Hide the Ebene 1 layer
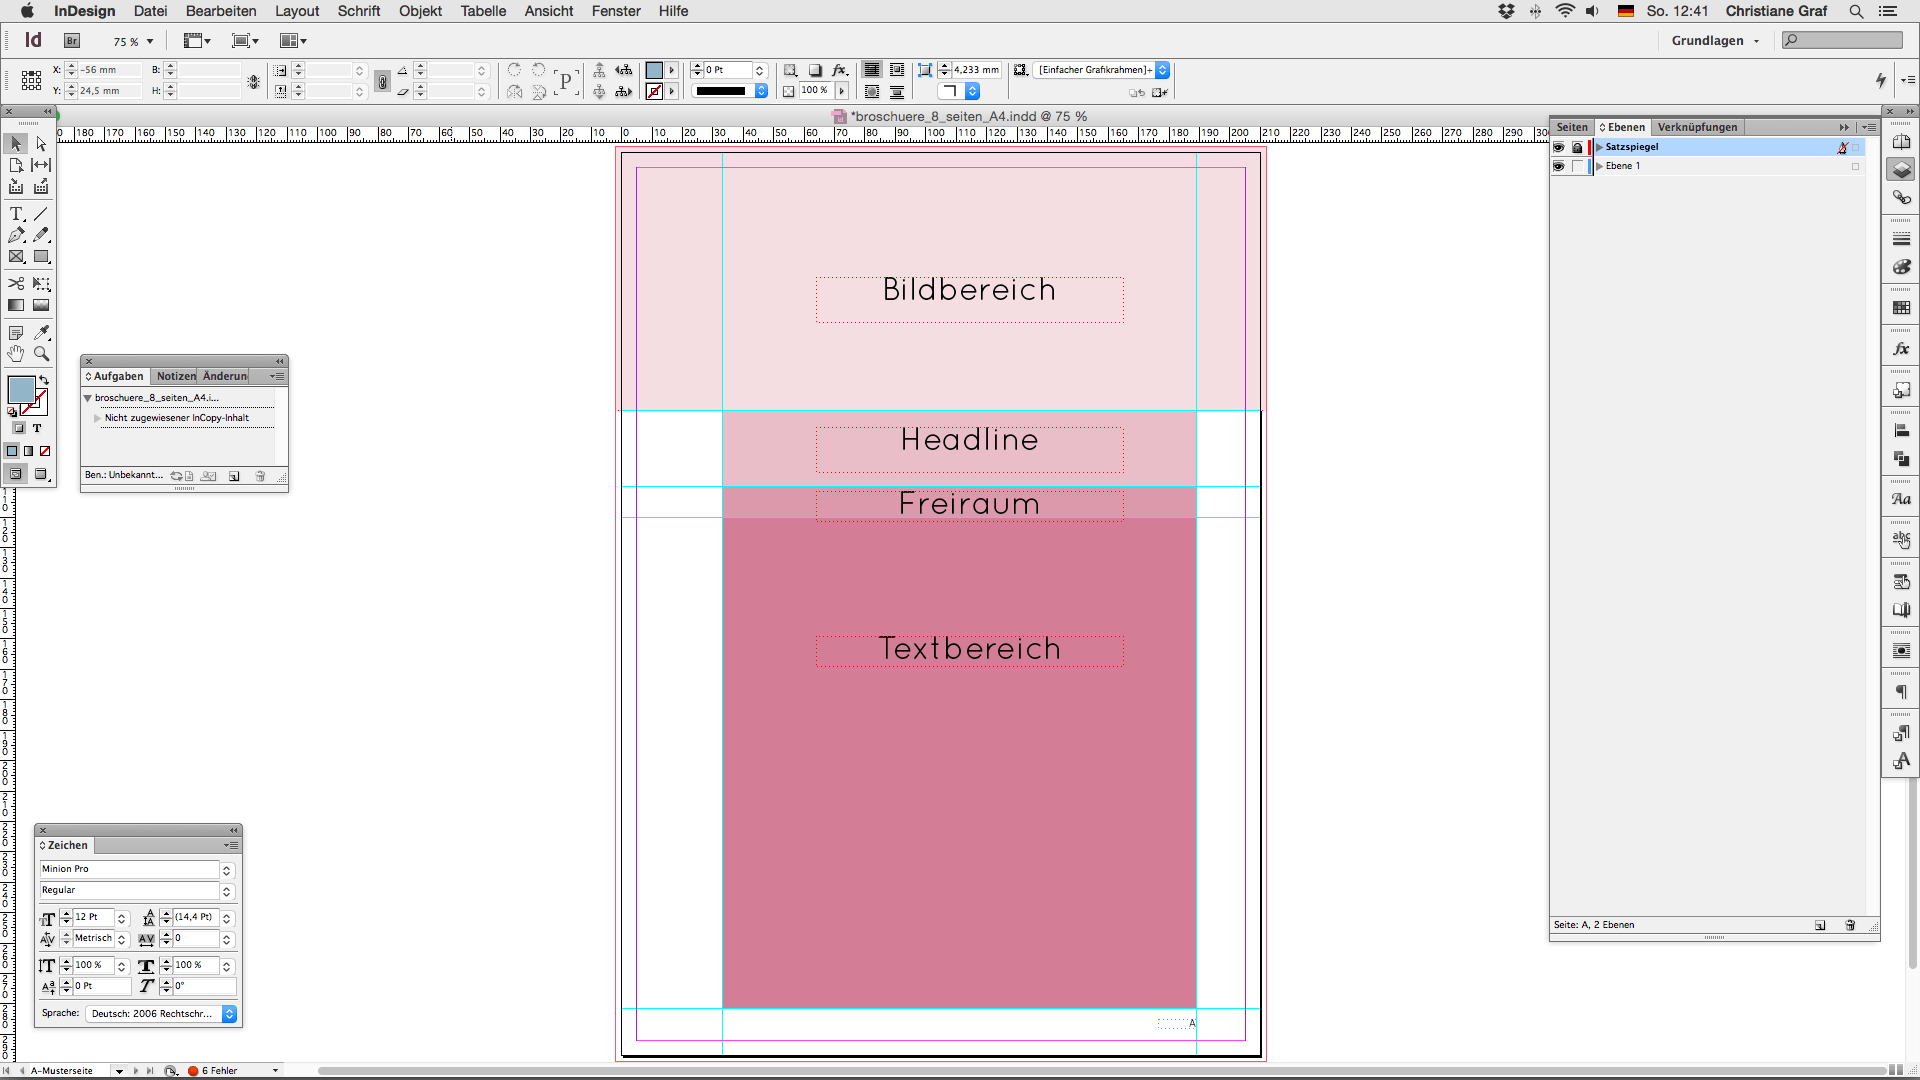The image size is (1920, 1080). (1559, 166)
